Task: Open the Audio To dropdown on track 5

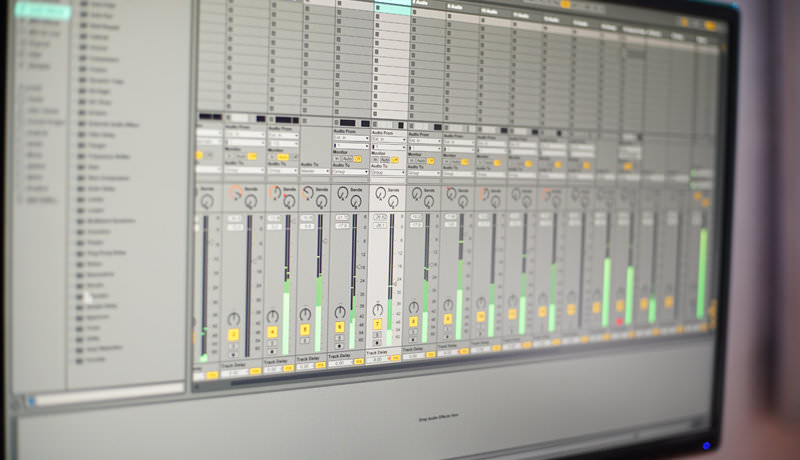Action: [315, 171]
